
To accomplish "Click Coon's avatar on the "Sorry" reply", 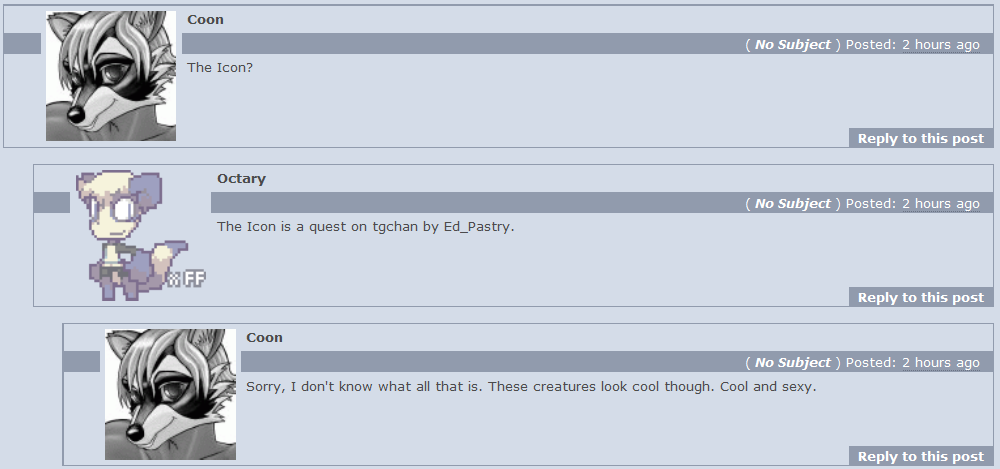I will tap(170, 394).
